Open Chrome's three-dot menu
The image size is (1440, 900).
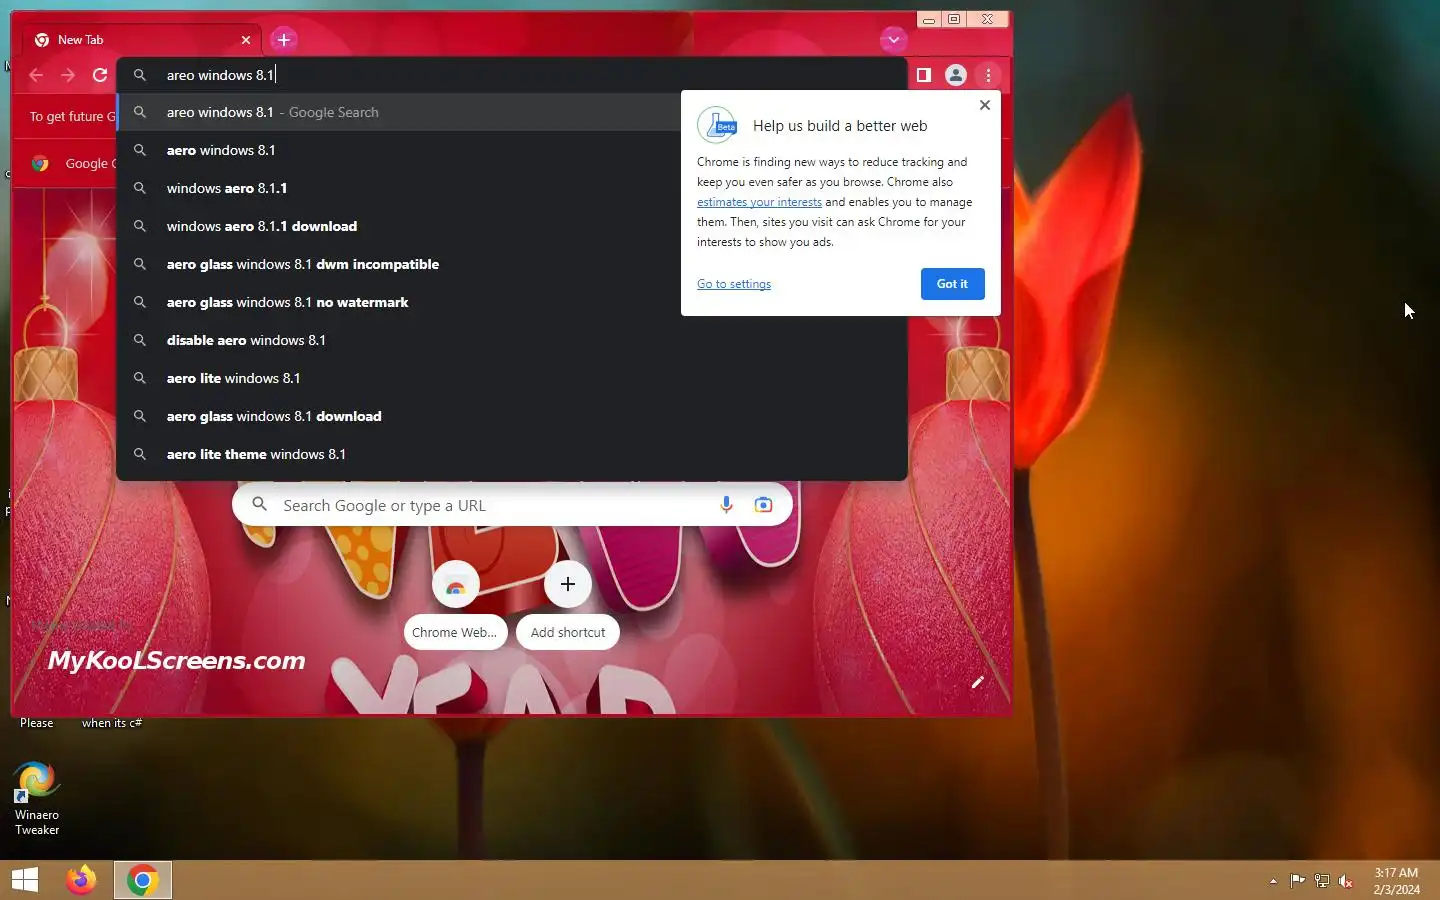[988, 75]
